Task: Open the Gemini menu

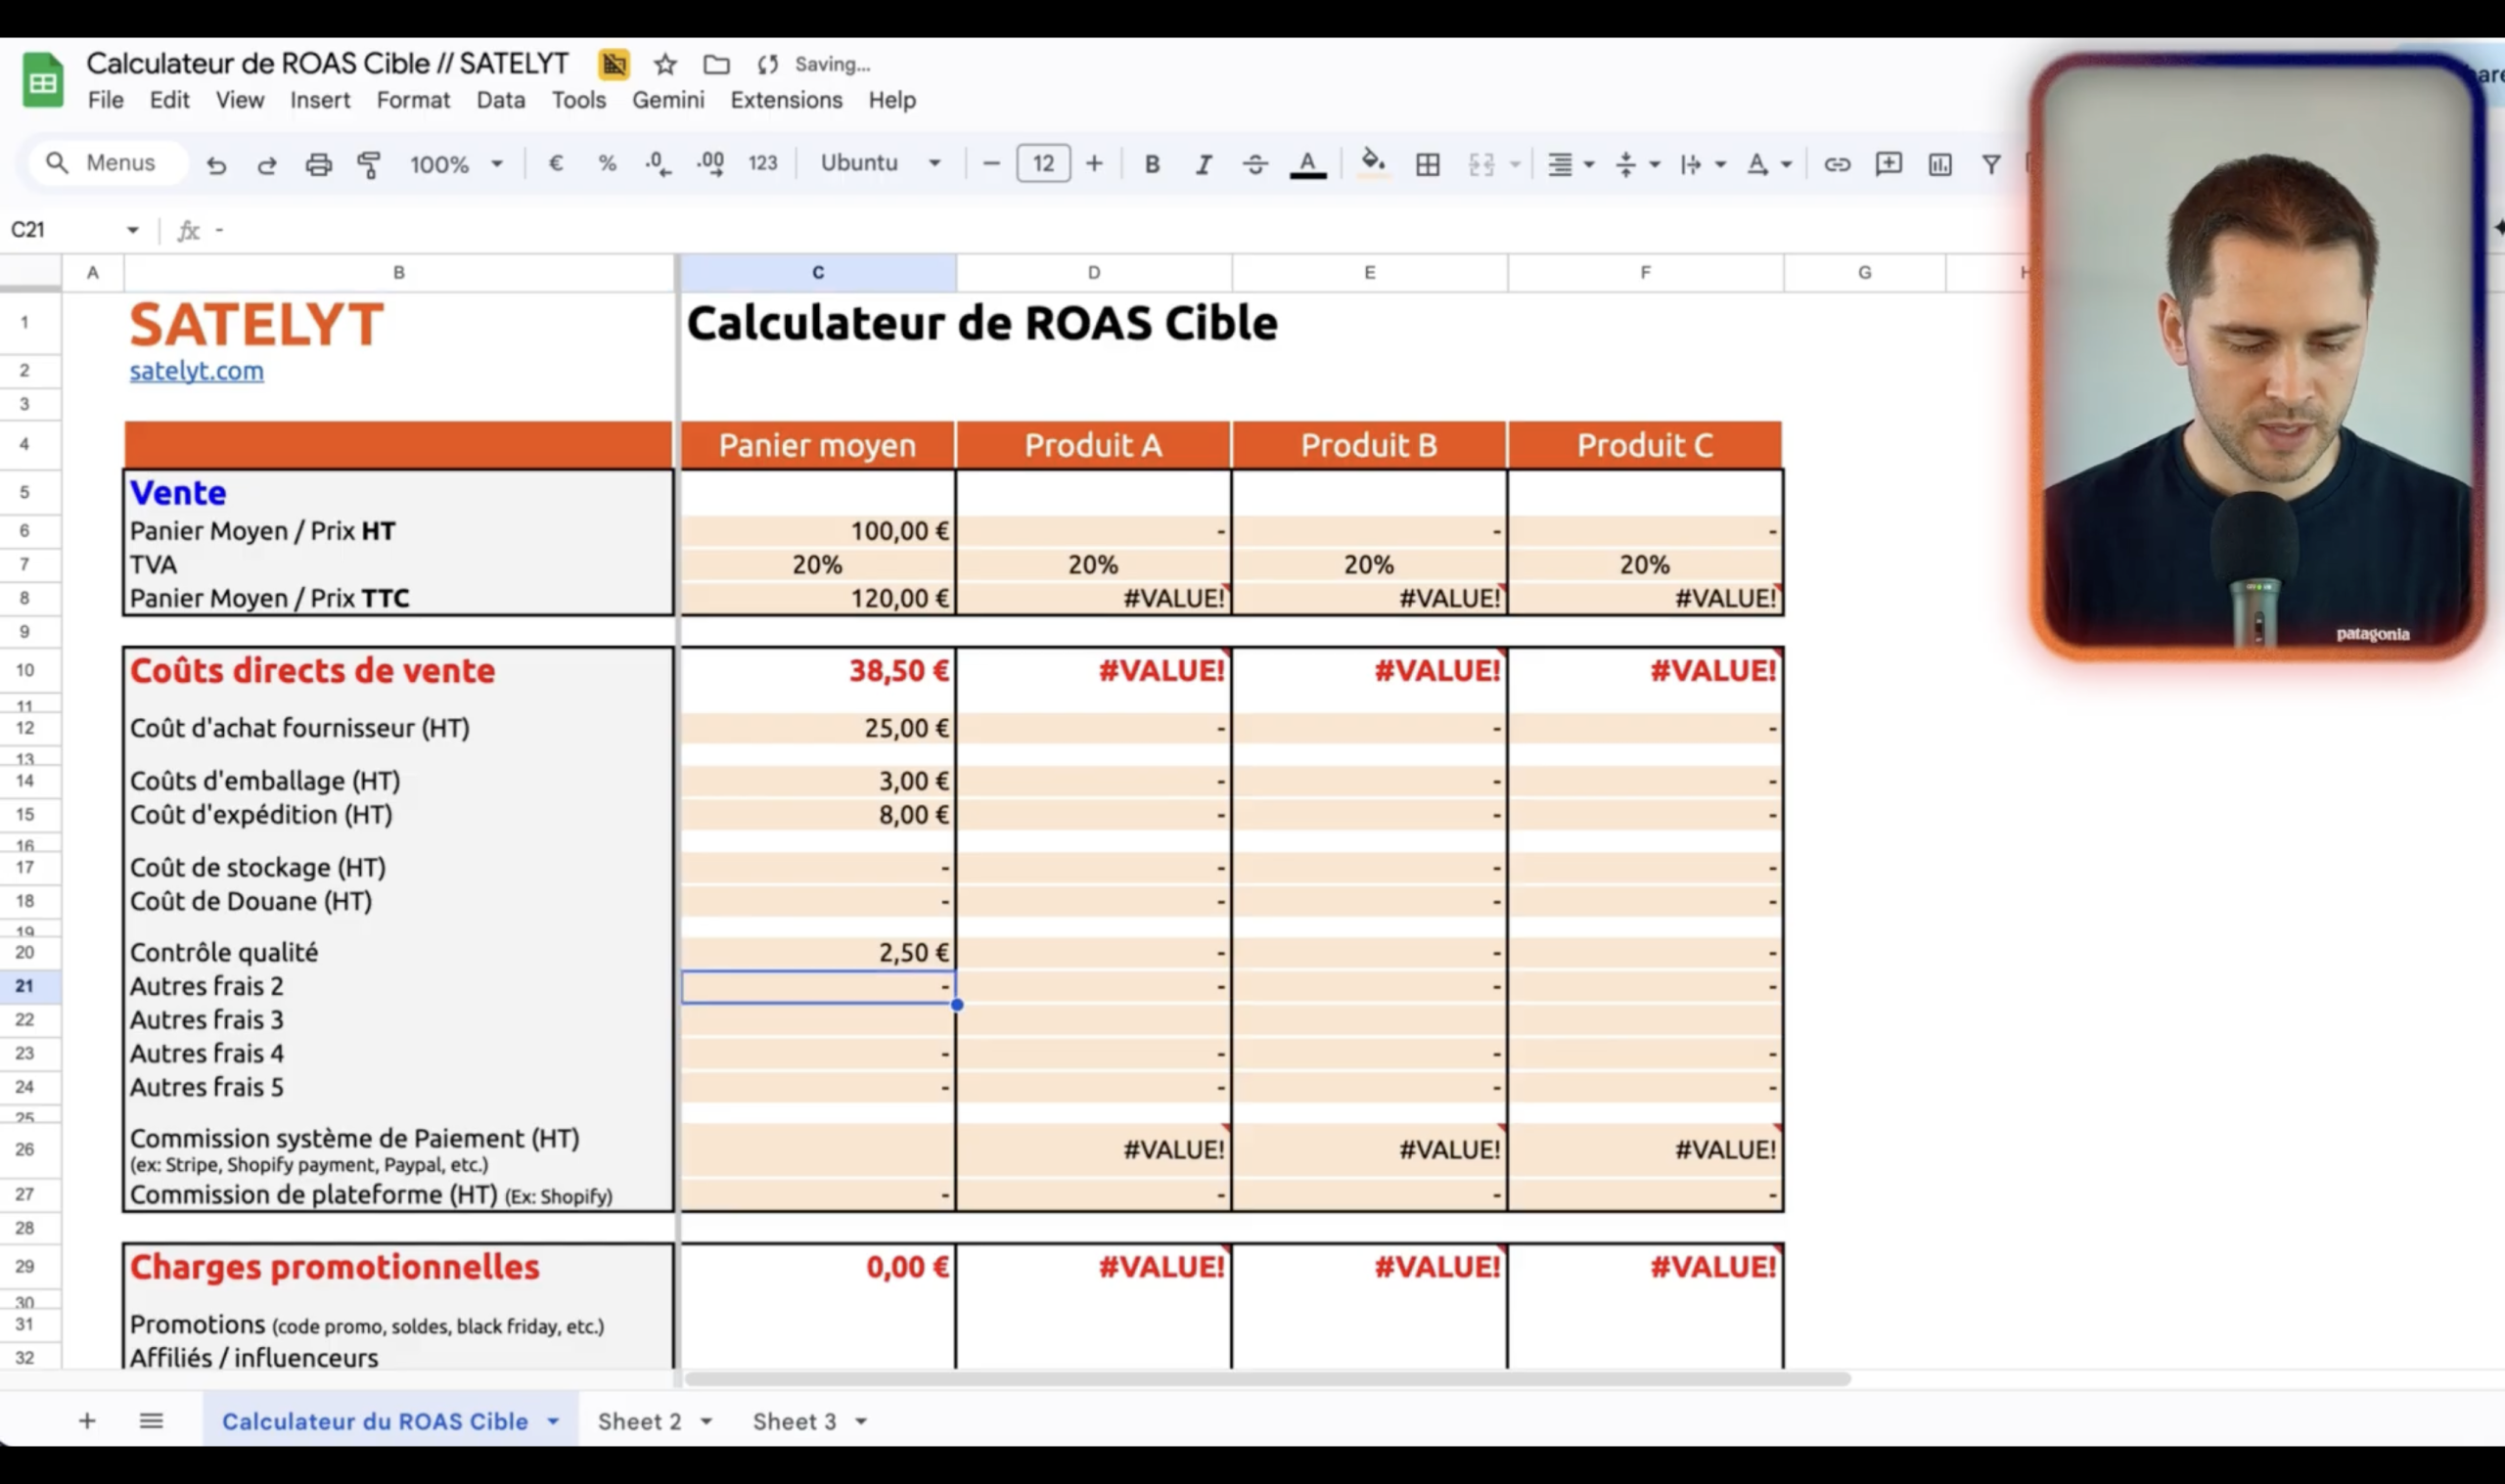Action: click(668, 100)
